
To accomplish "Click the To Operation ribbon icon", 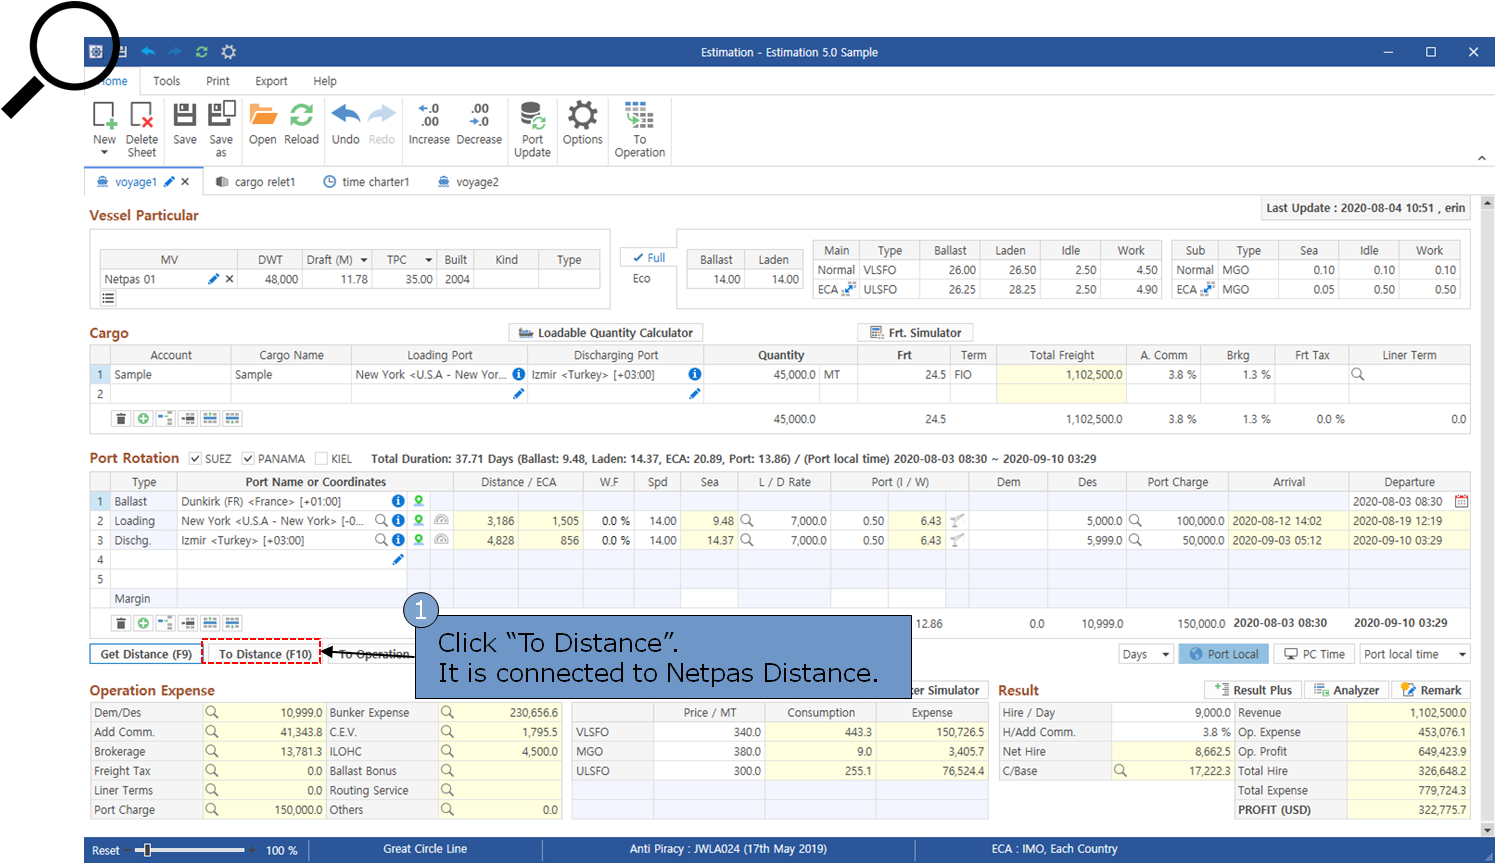I will point(639,115).
